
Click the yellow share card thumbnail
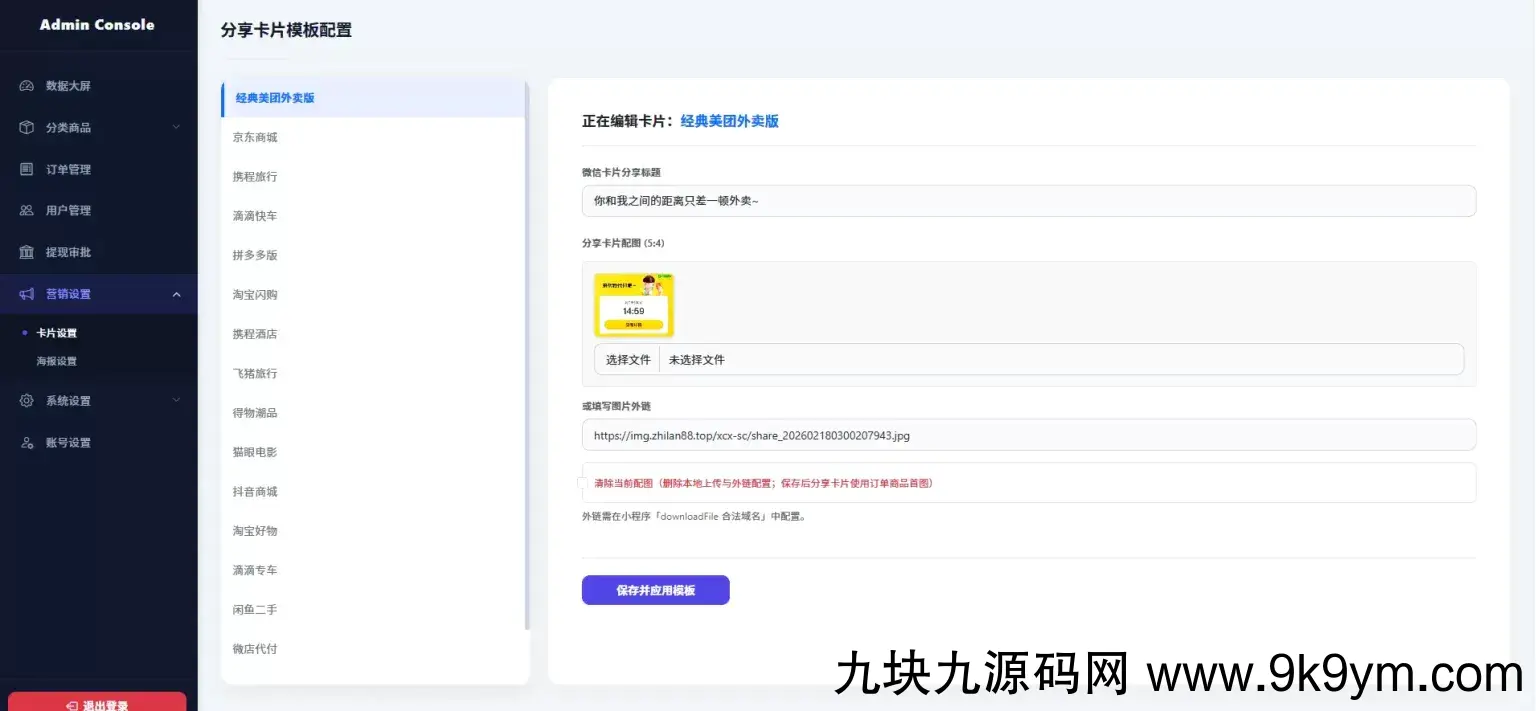tap(634, 305)
